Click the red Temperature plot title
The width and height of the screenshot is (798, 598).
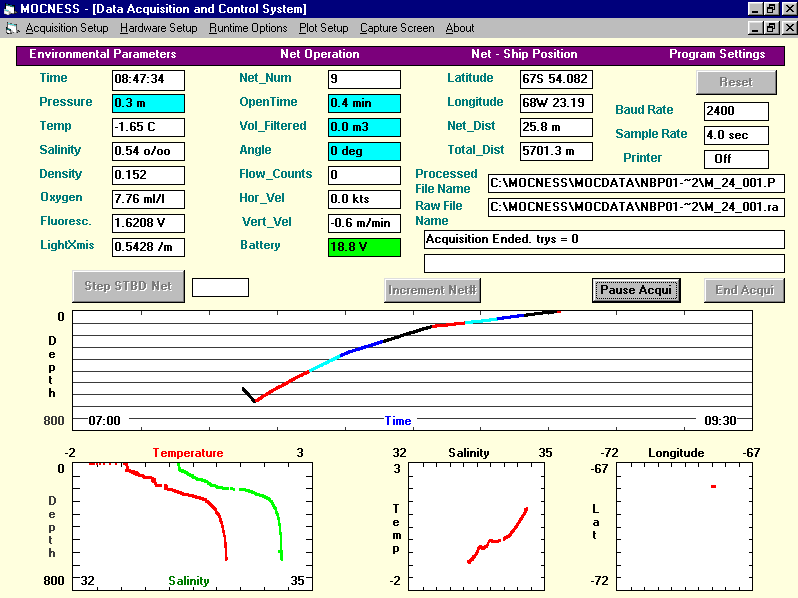click(188, 453)
